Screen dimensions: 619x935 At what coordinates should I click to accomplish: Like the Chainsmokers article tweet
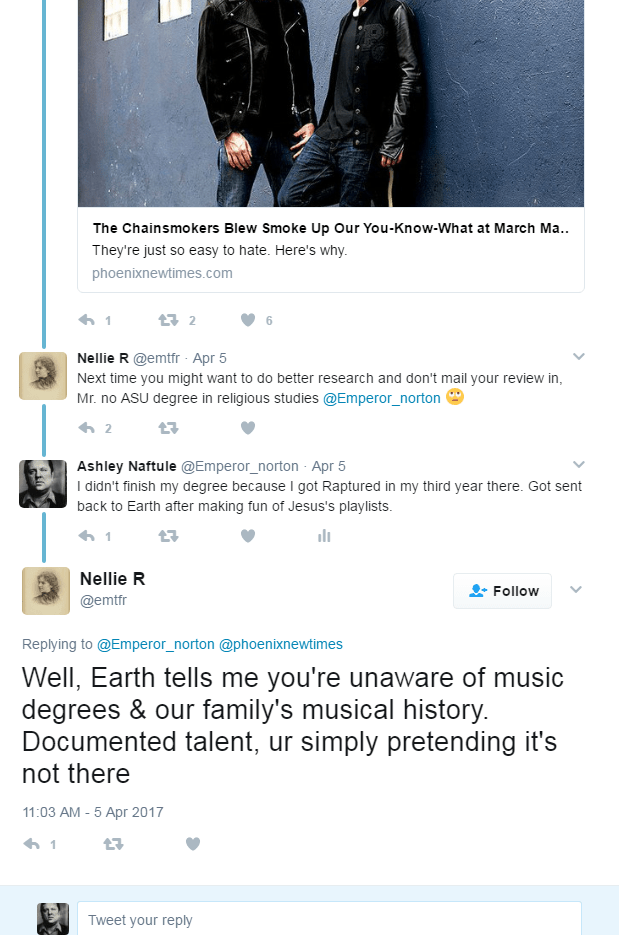248,320
